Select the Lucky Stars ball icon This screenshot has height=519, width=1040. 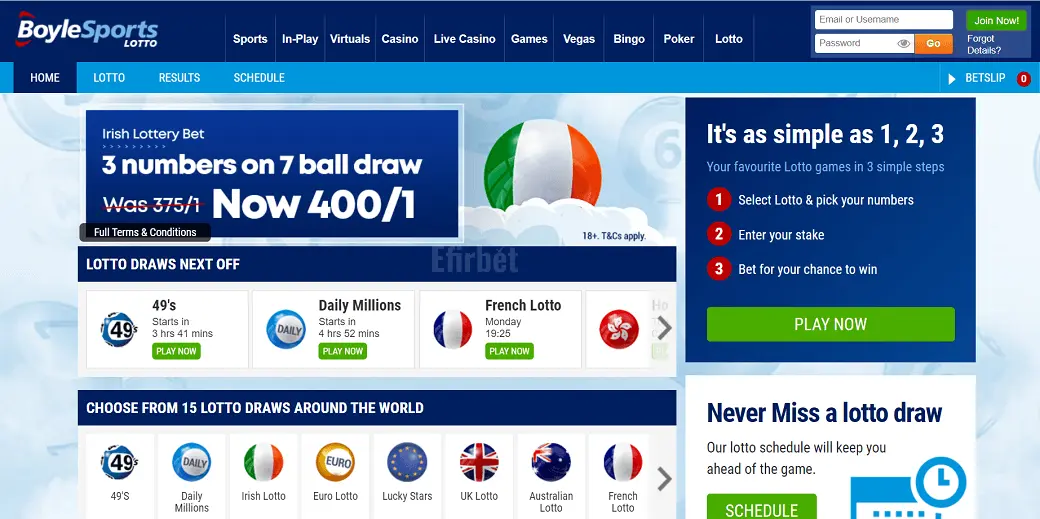pos(407,462)
